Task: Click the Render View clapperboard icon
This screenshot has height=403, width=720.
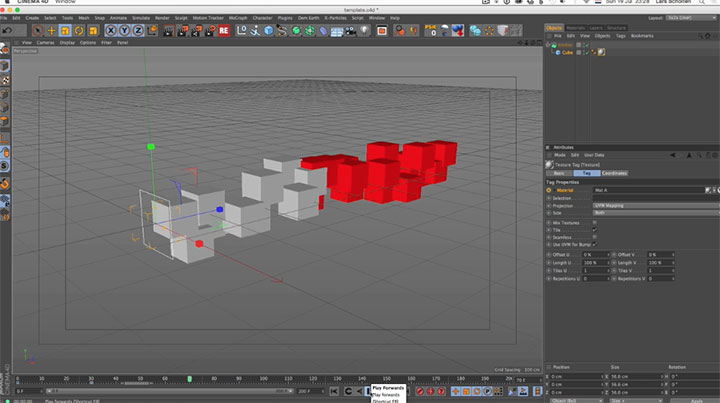Action: point(169,31)
